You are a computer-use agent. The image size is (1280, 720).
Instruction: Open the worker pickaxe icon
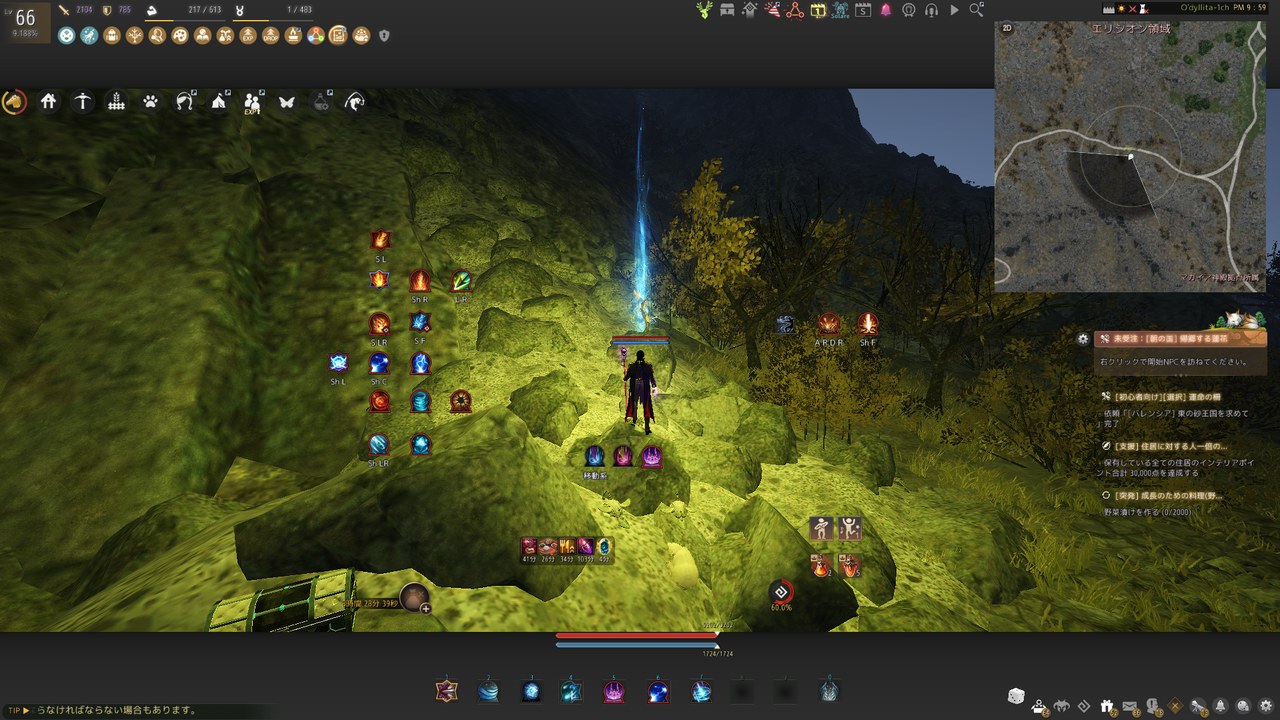point(83,101)
